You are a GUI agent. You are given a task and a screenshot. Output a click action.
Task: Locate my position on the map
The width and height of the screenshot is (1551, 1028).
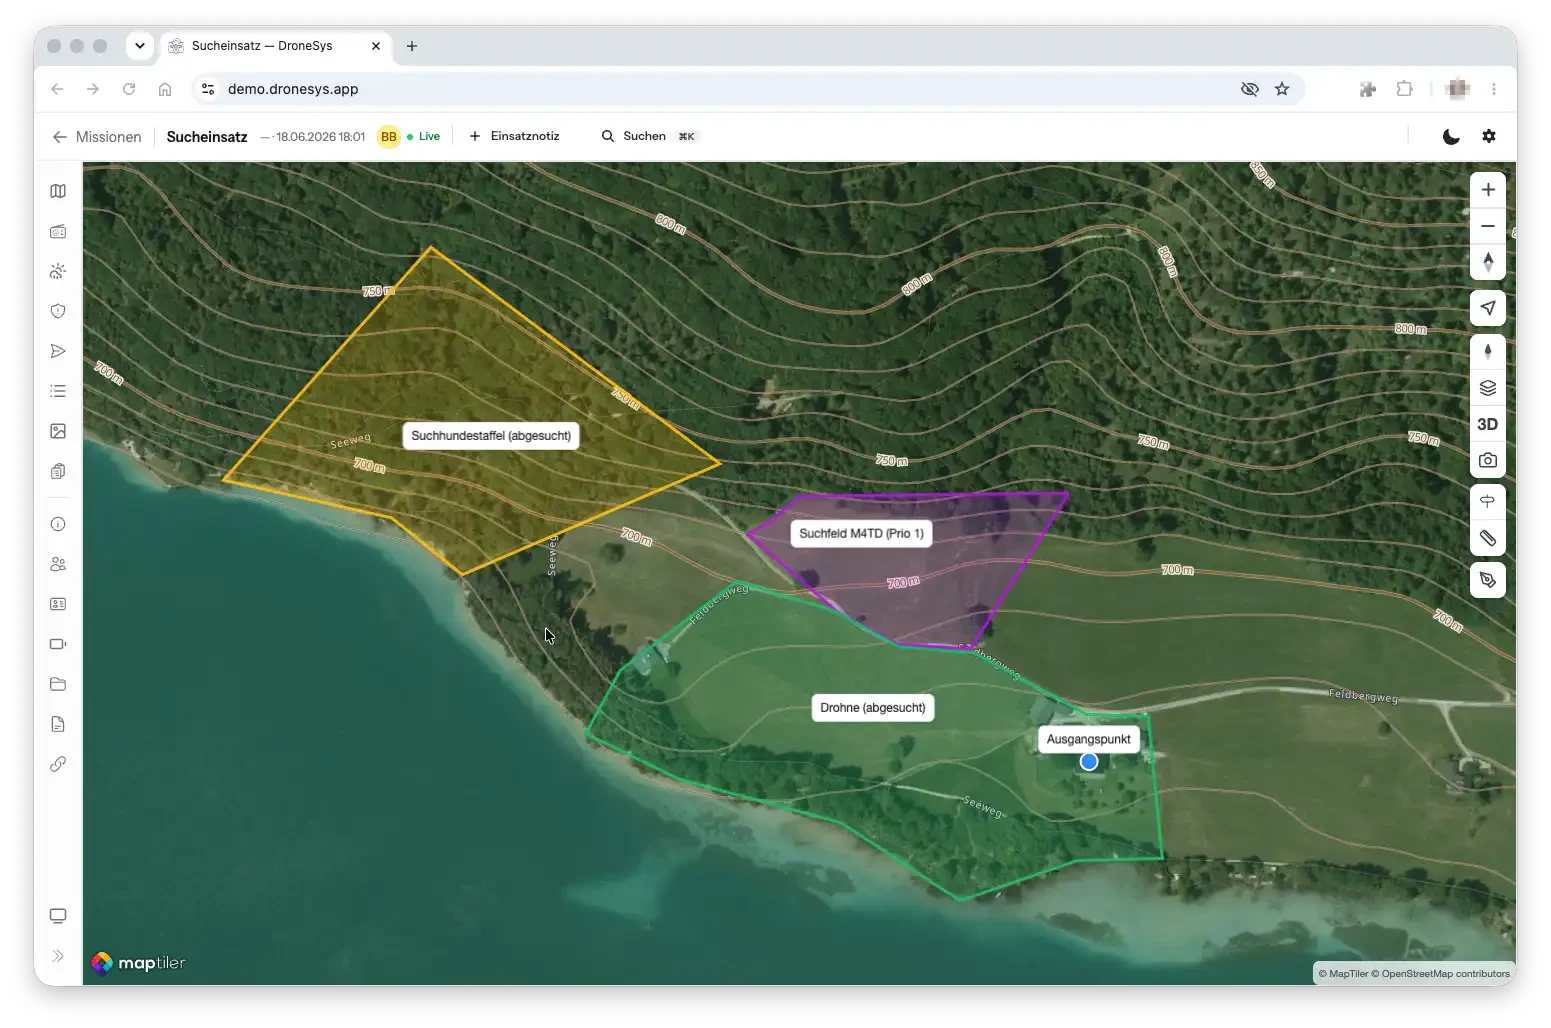(x=1488, y=308)
